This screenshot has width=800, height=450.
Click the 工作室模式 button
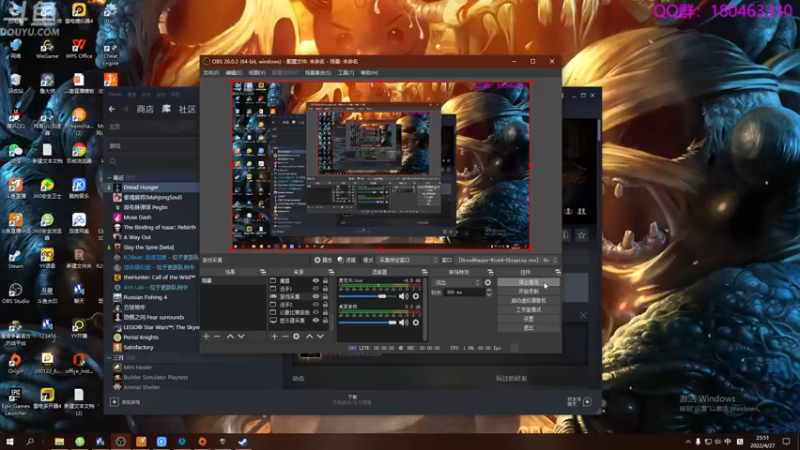pos(529,310)
